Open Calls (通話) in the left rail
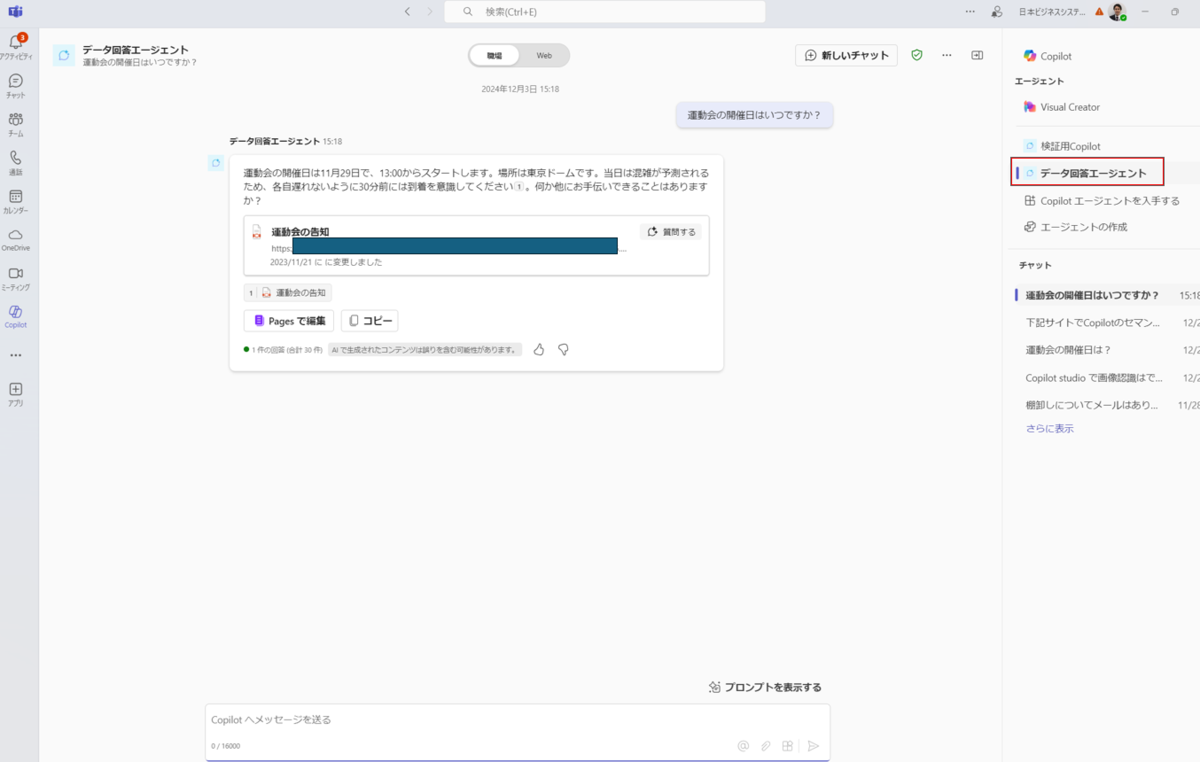Viewport: 1200px width, 762px height. tap(16, 163)
